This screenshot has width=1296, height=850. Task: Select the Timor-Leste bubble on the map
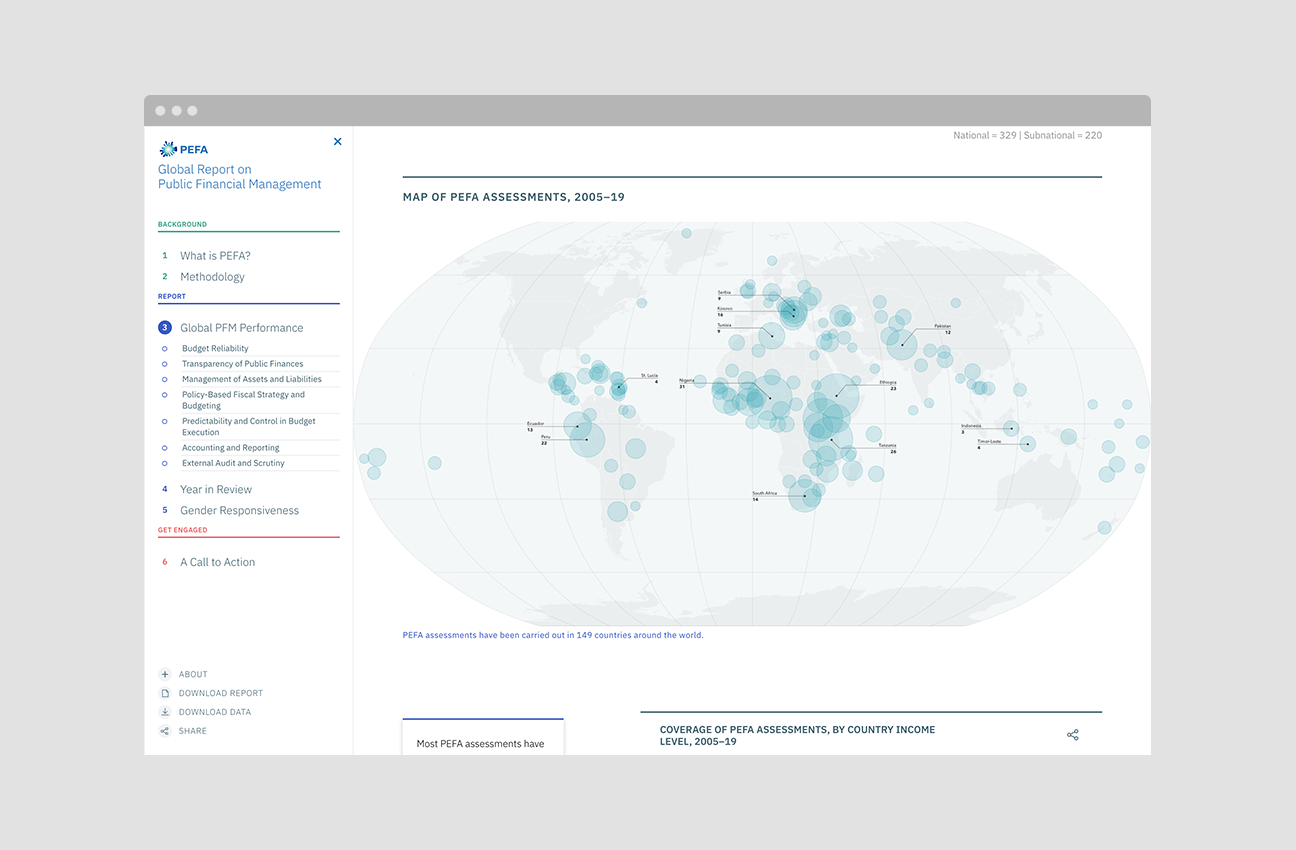click(x=1027, y=444)
